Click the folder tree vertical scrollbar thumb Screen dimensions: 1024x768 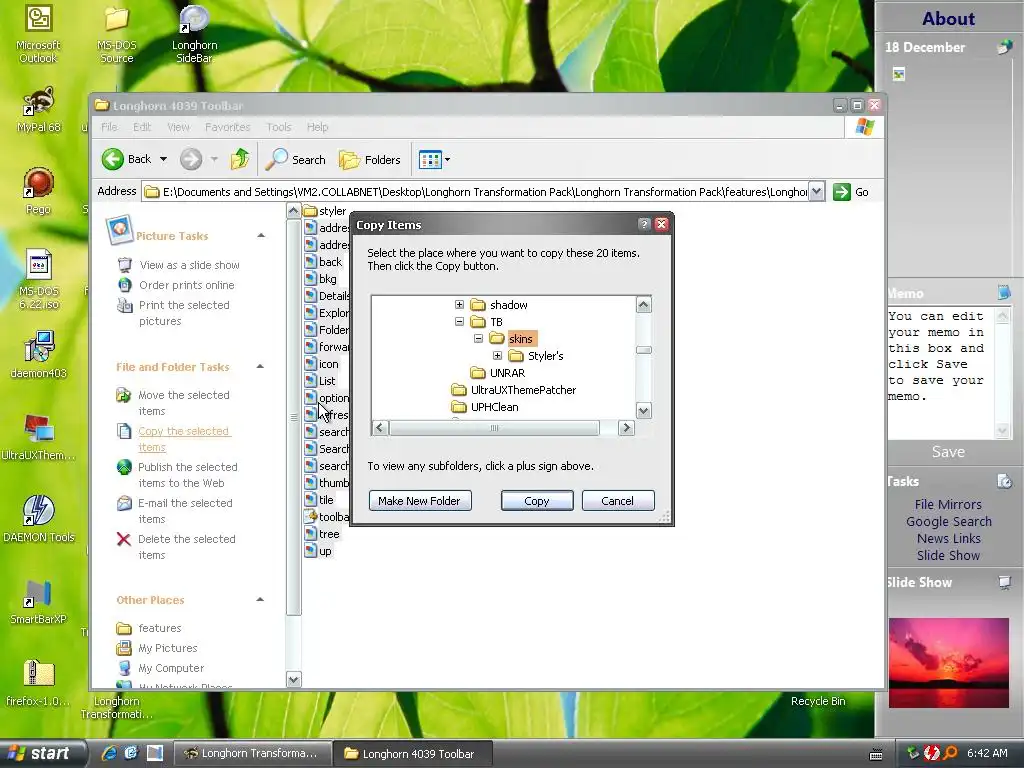(644, 350)
